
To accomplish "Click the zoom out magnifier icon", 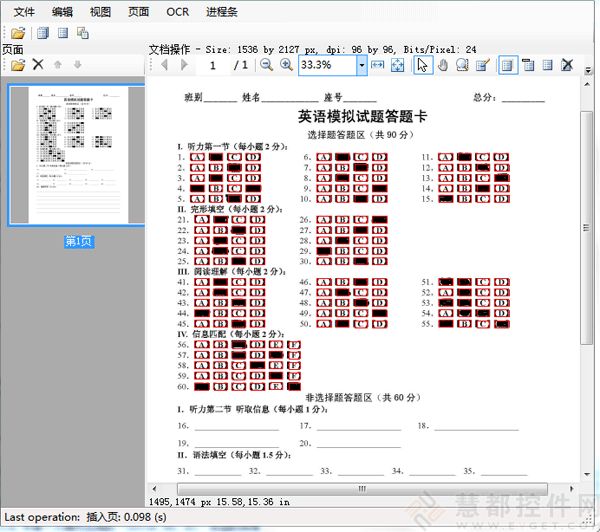I will pos(266,65).
